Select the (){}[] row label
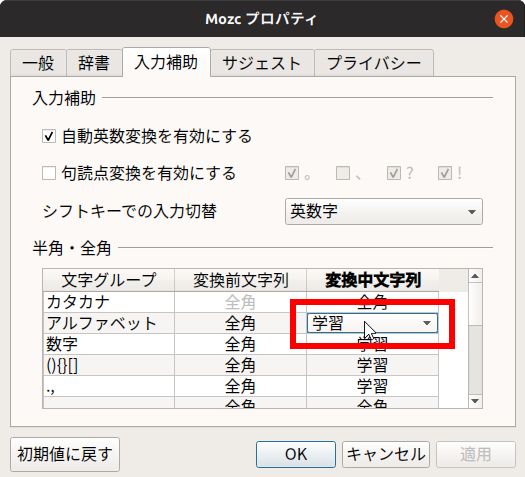525x477 pixels. 108,365
